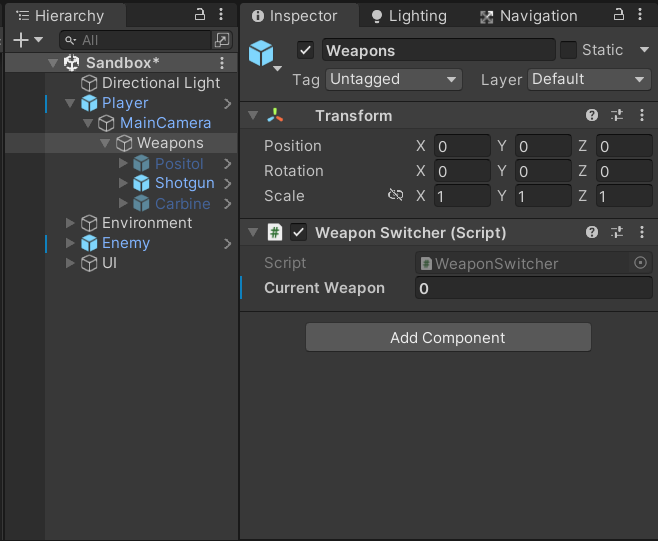This screenshot has width=658, height=541.
Task: Collapse the Weapon Switcher script component
Action: tap(253, 232)
